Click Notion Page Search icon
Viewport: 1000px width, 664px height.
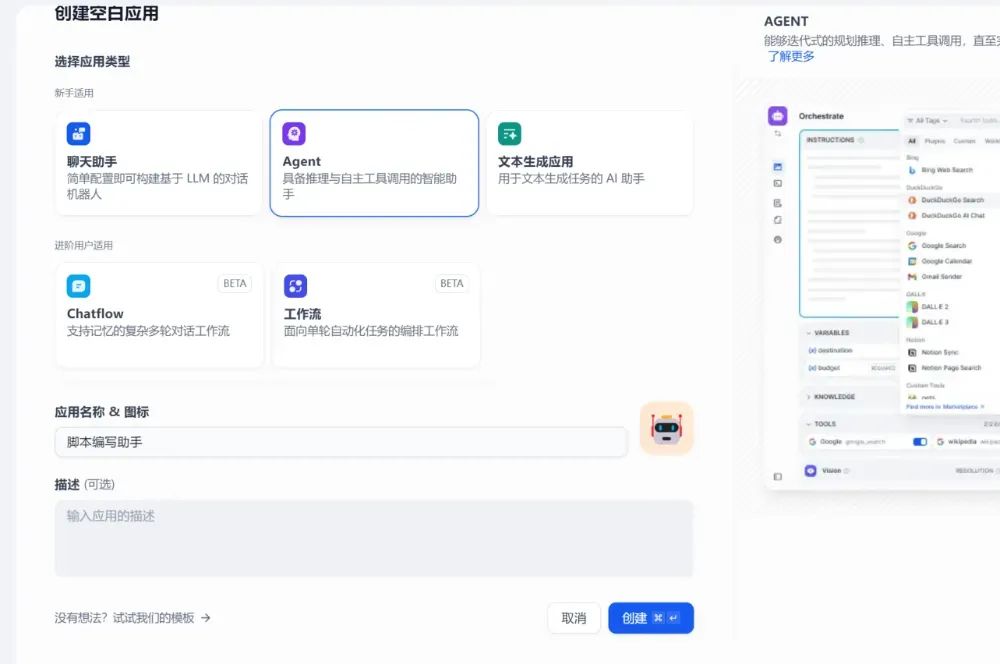912,368
